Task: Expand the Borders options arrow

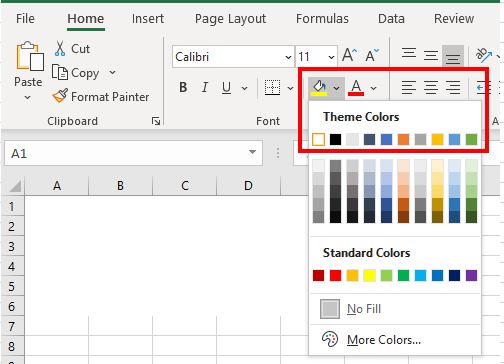Action: click(290, 88)
